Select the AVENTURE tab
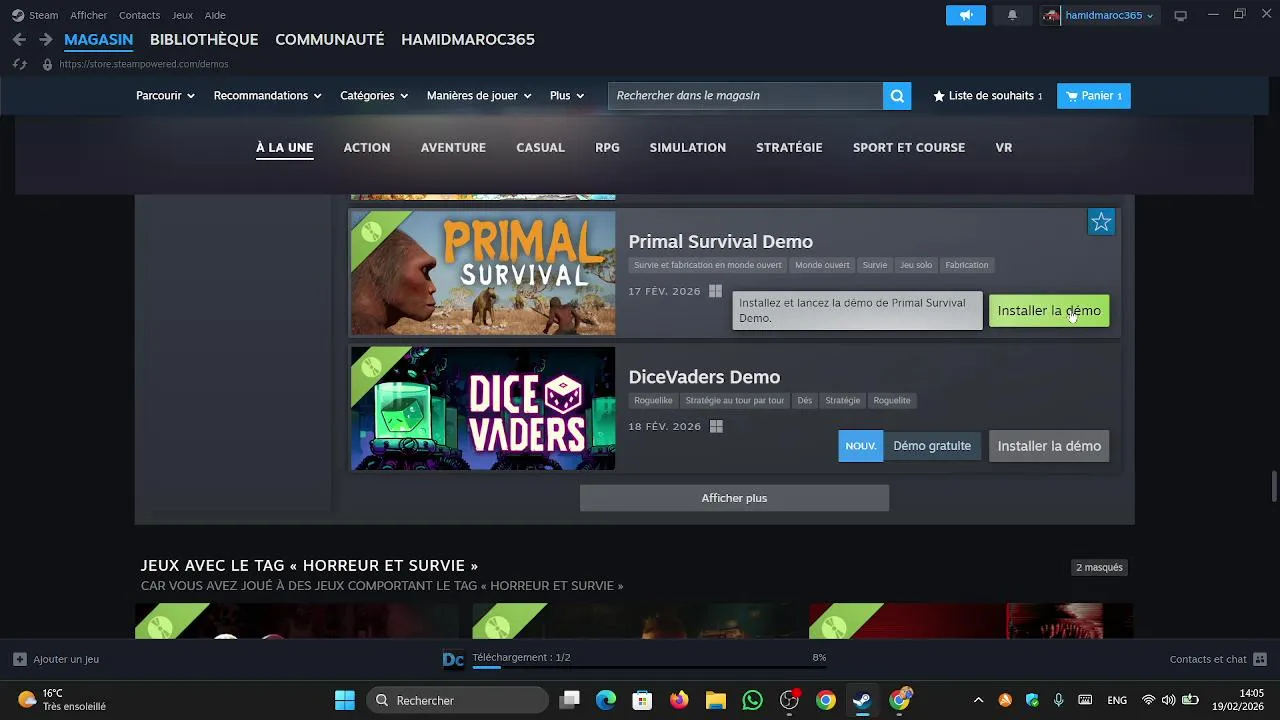Screen dimensions: 1280x720 click(453, 147)
